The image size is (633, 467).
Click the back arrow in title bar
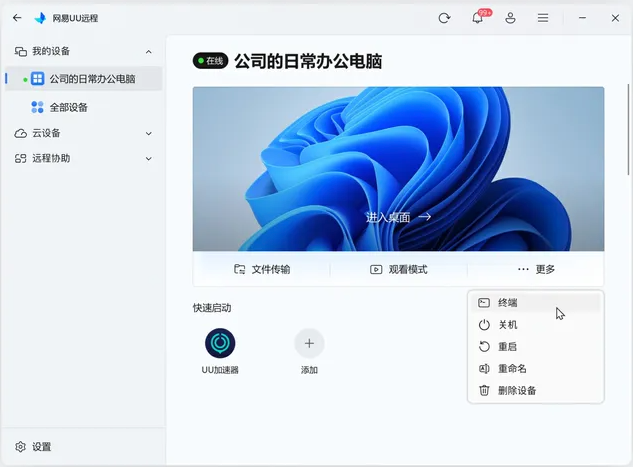(x=17, y=18)
